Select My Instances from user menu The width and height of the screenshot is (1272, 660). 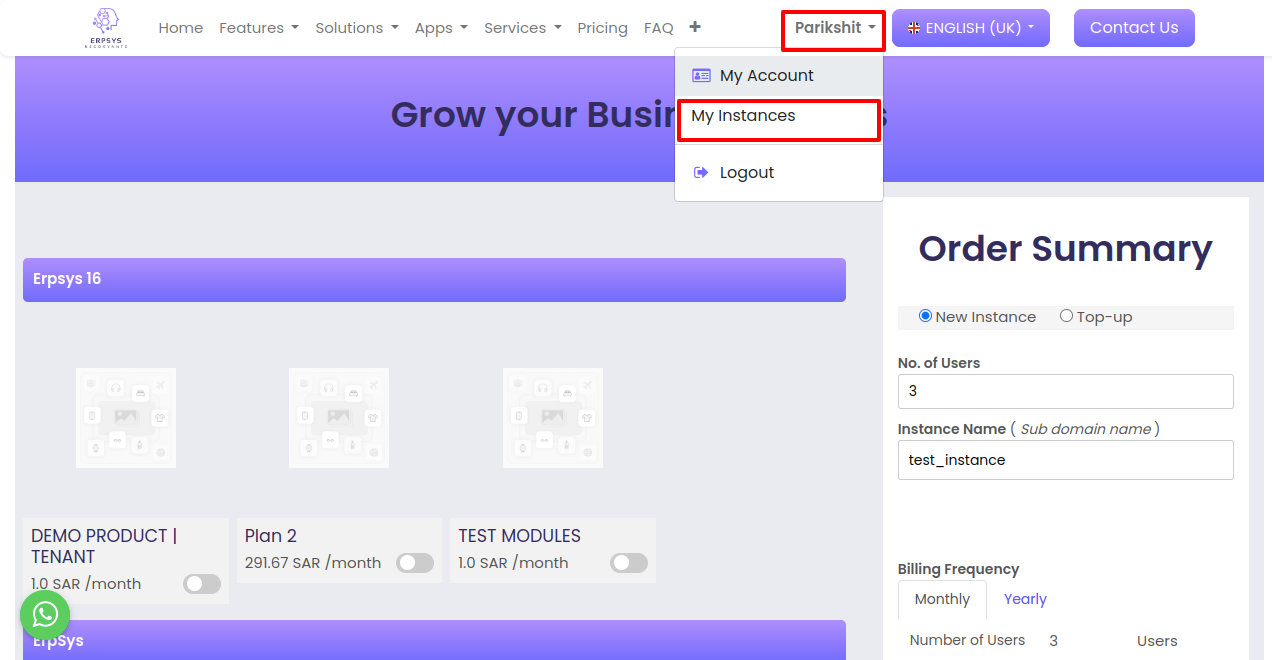click(743, 116)
